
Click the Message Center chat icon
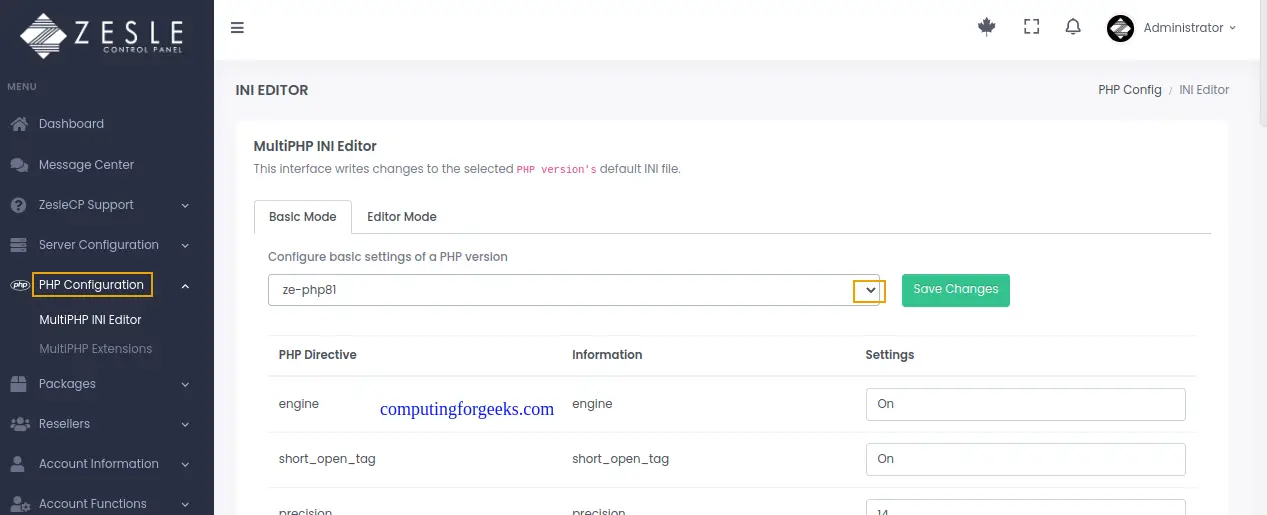click(19, 165)
